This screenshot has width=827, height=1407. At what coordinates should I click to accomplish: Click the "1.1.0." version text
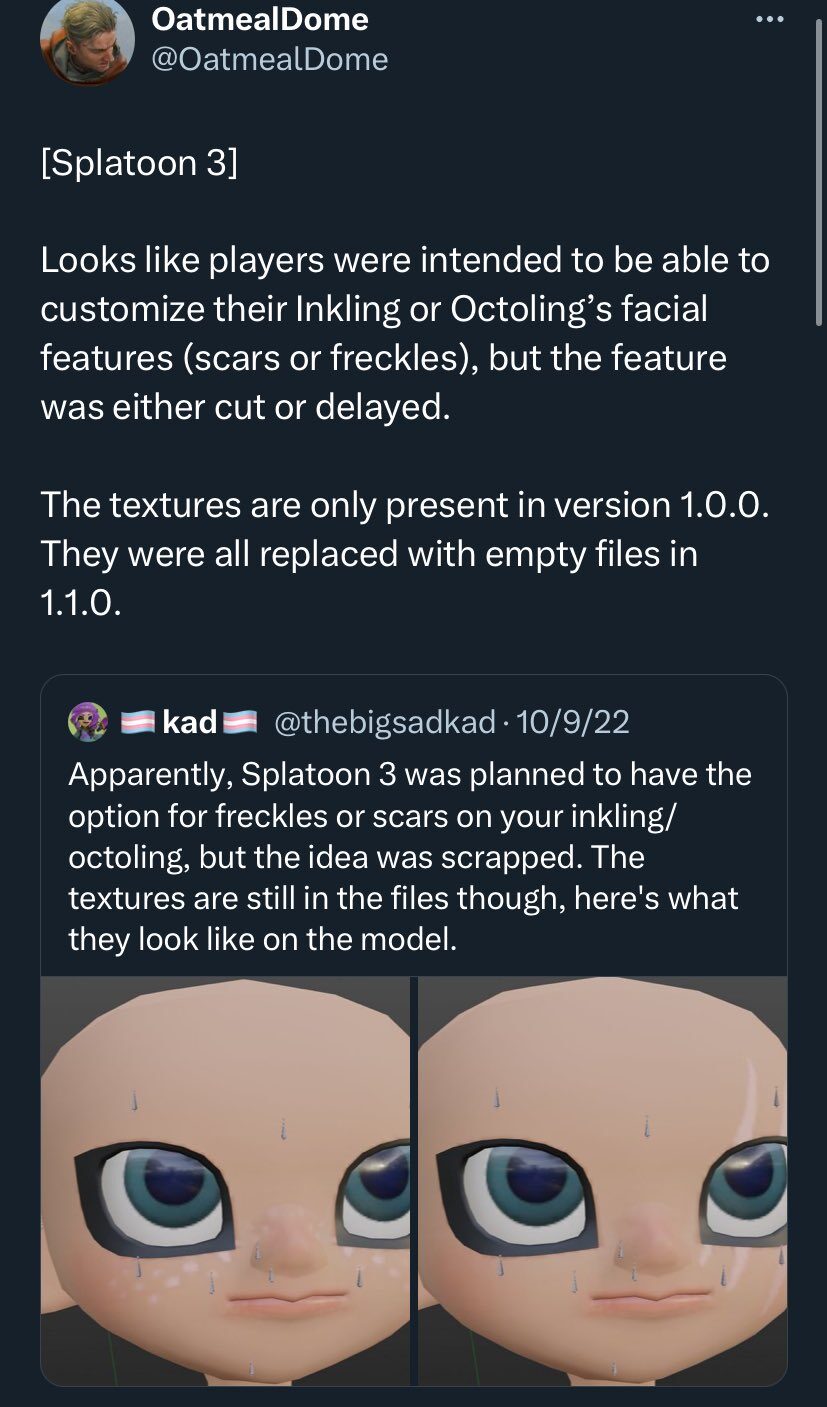coord(81,602)
